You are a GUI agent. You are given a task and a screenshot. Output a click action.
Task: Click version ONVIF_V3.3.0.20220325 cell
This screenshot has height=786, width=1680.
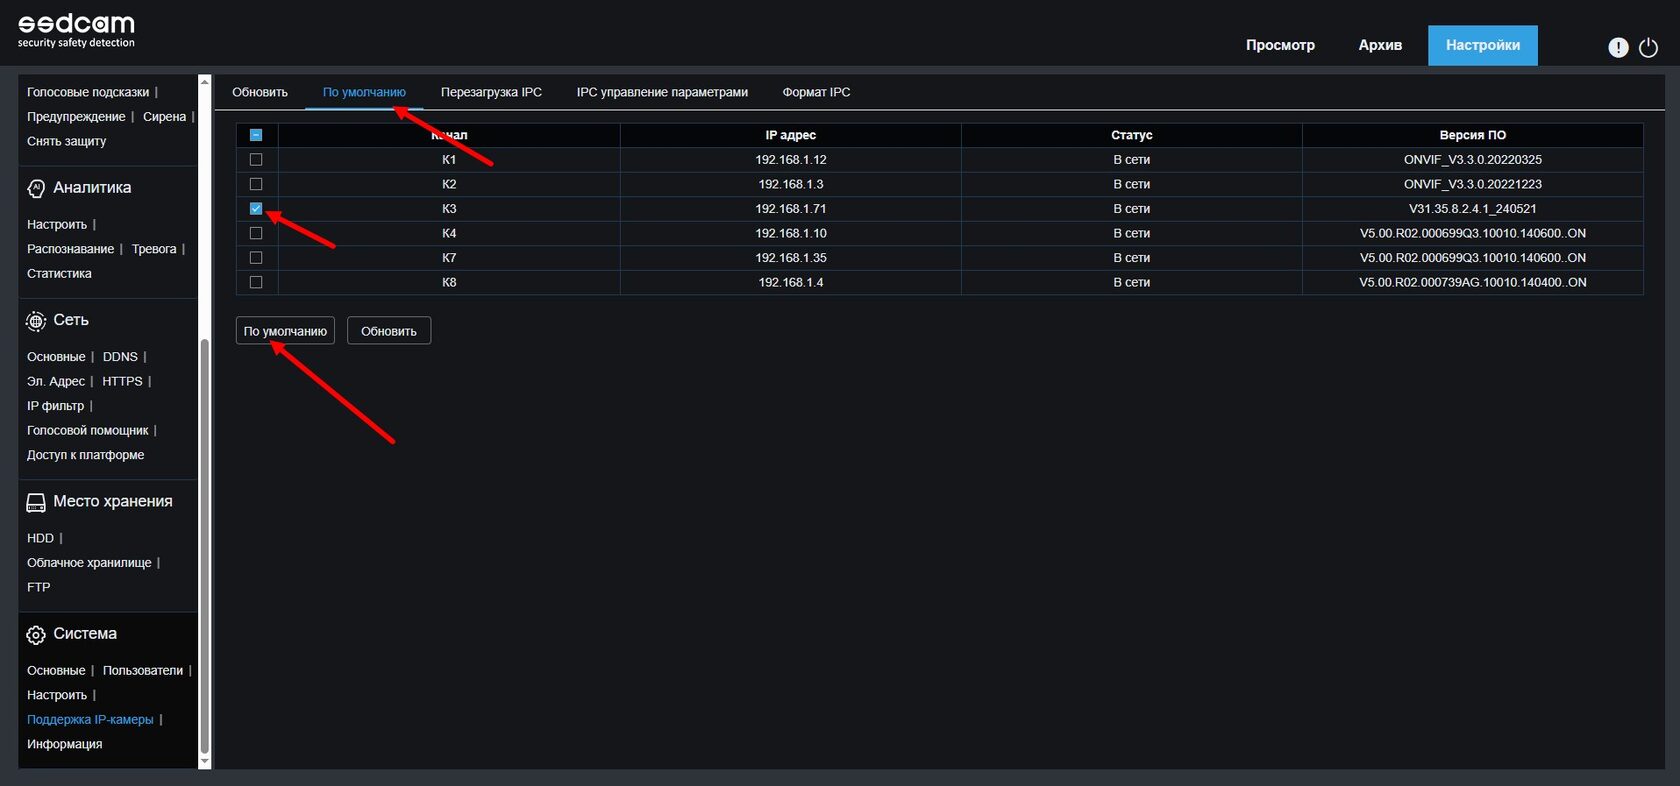point(1472,160)
